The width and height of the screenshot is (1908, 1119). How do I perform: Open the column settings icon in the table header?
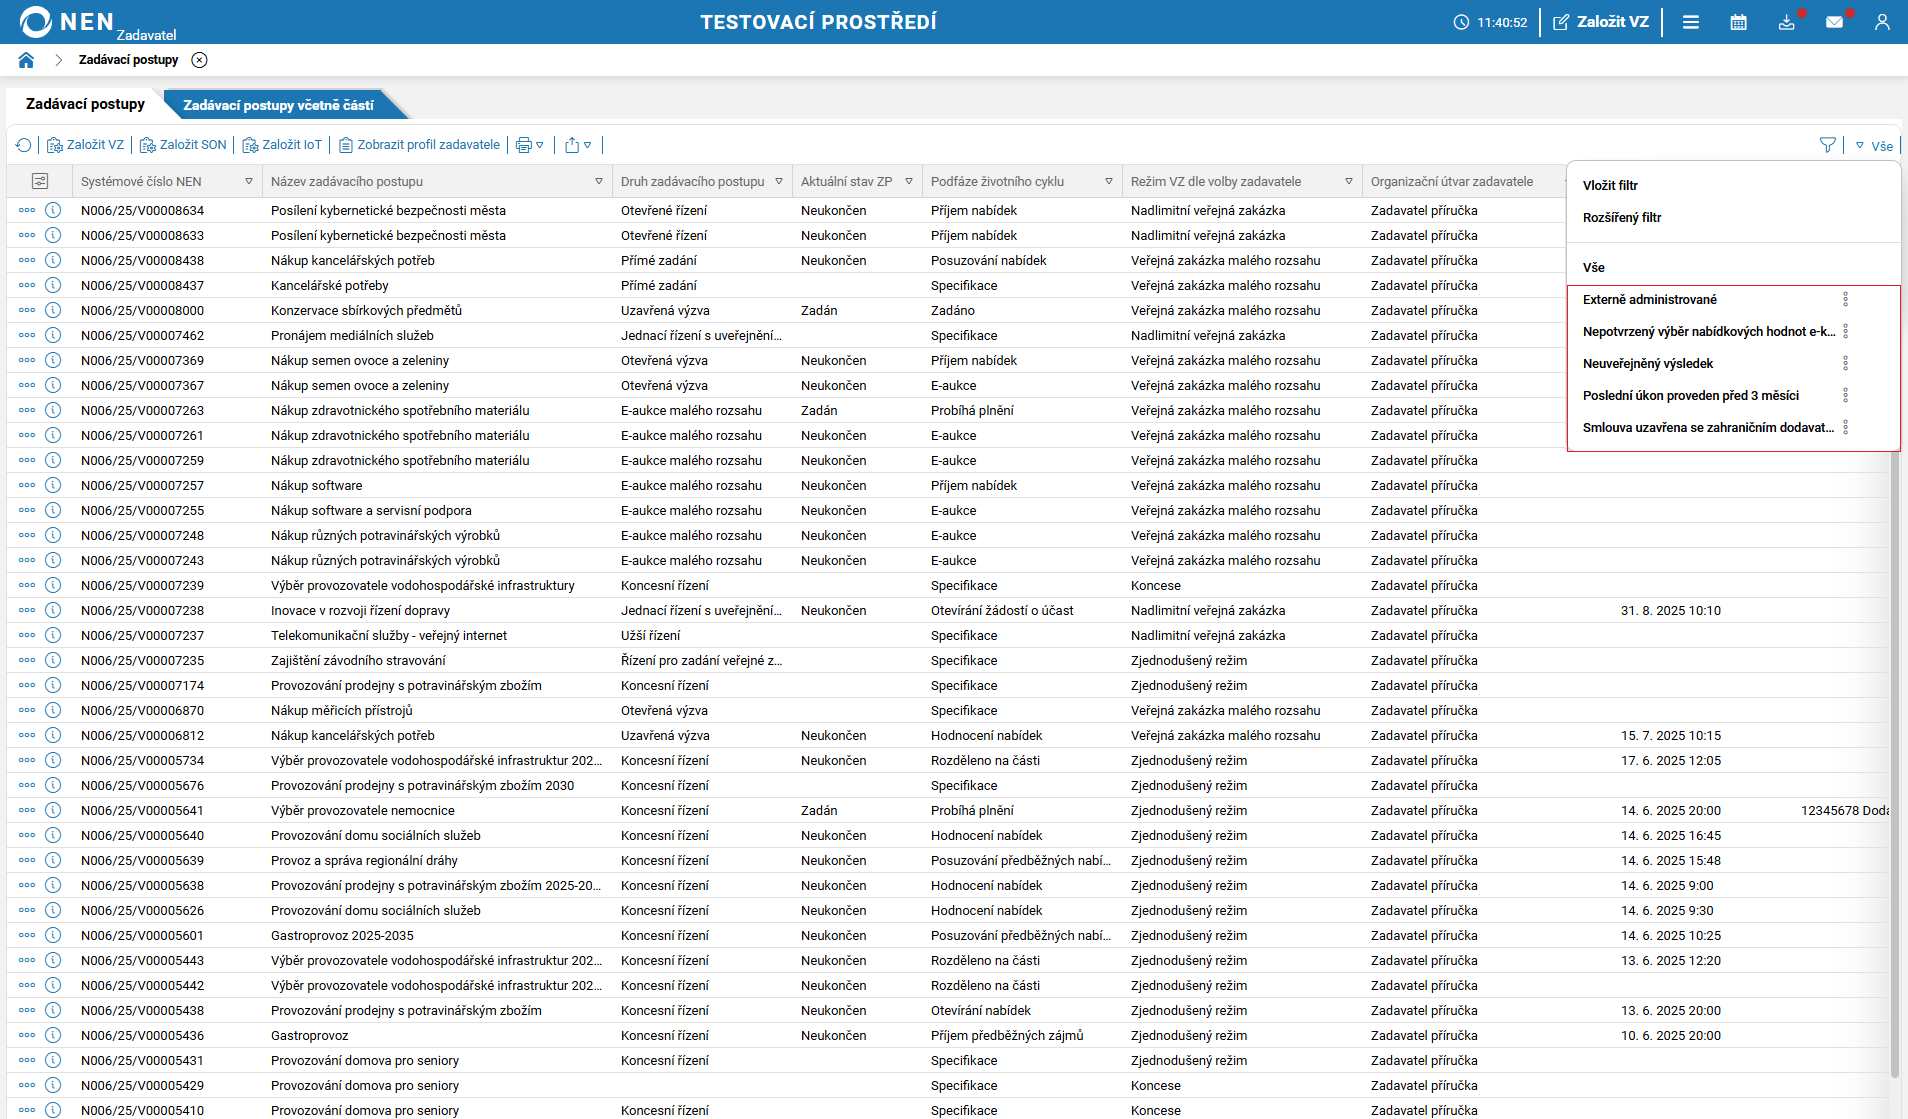(40, 181)
